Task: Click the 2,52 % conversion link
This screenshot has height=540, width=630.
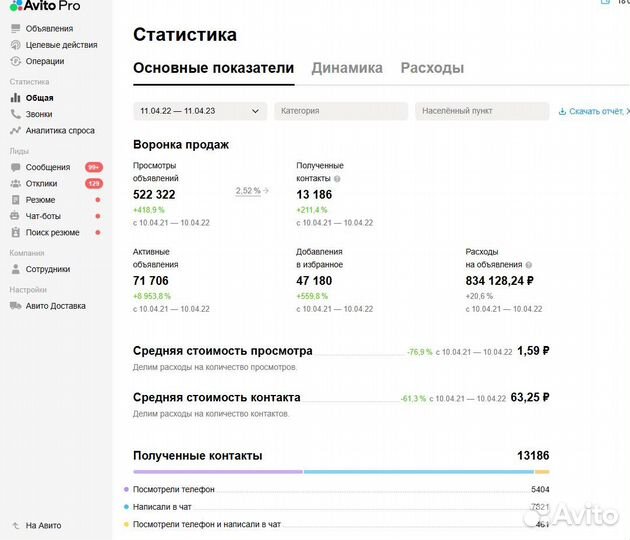Action: click(x=248, y=191)
